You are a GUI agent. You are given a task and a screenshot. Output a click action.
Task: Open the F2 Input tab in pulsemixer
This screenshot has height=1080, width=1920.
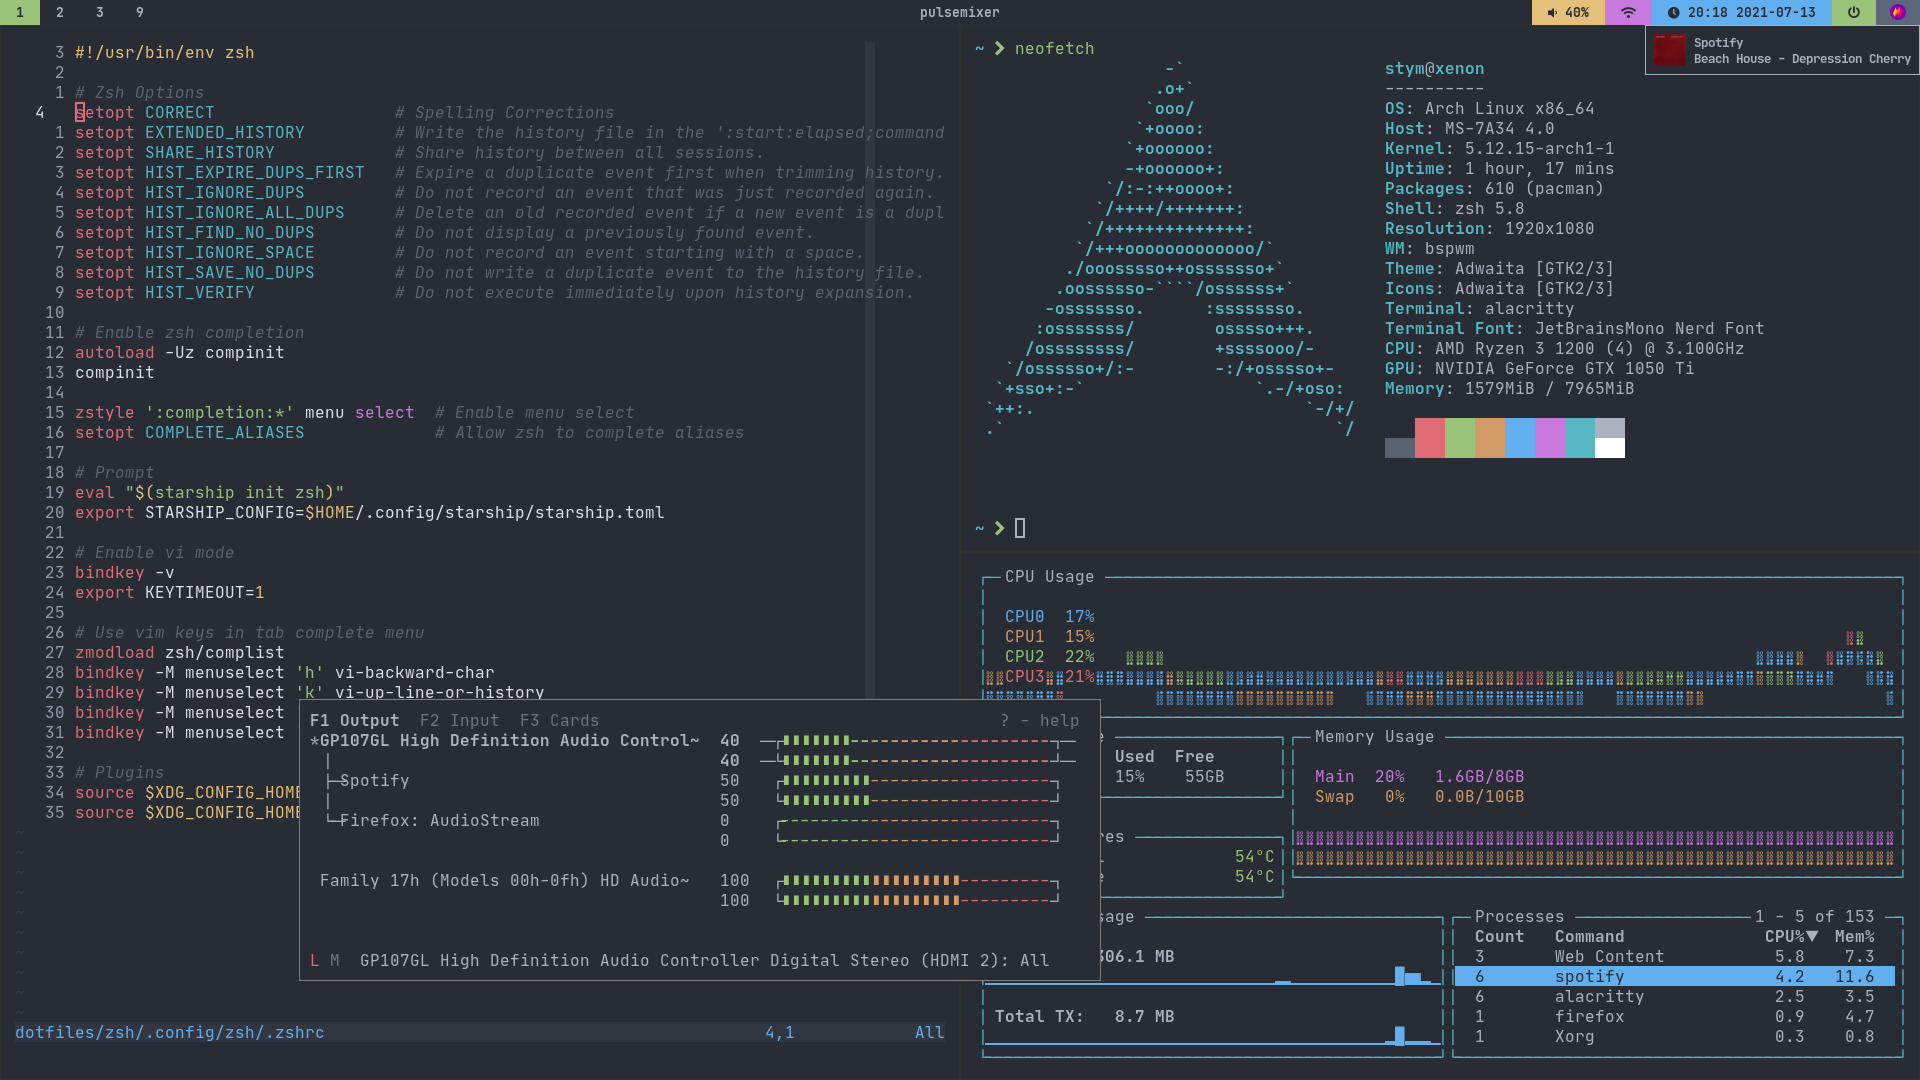459,720
